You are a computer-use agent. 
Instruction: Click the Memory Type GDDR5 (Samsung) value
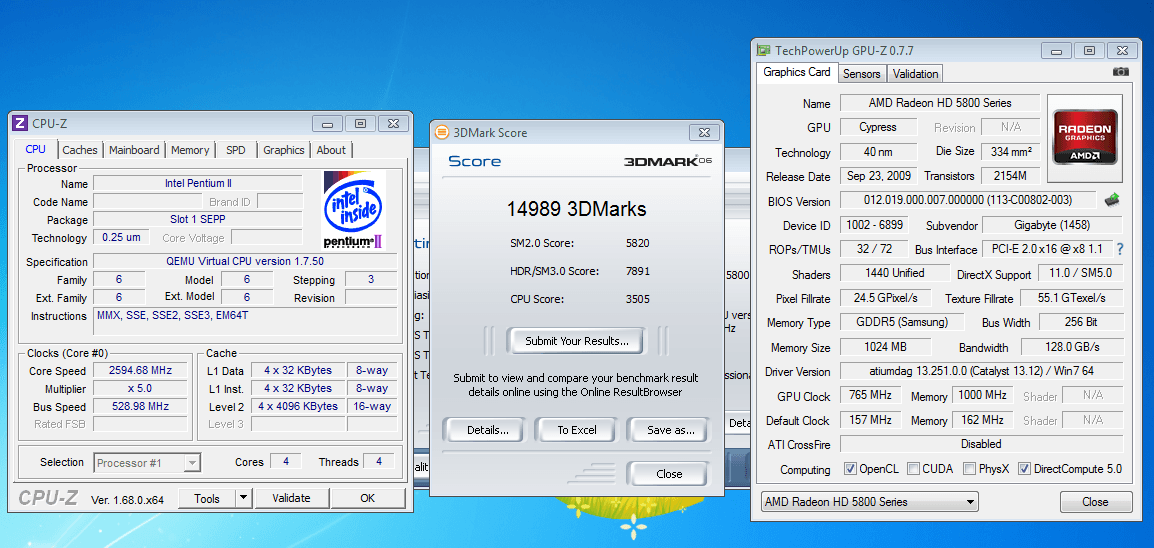click(x=904, y=322)
